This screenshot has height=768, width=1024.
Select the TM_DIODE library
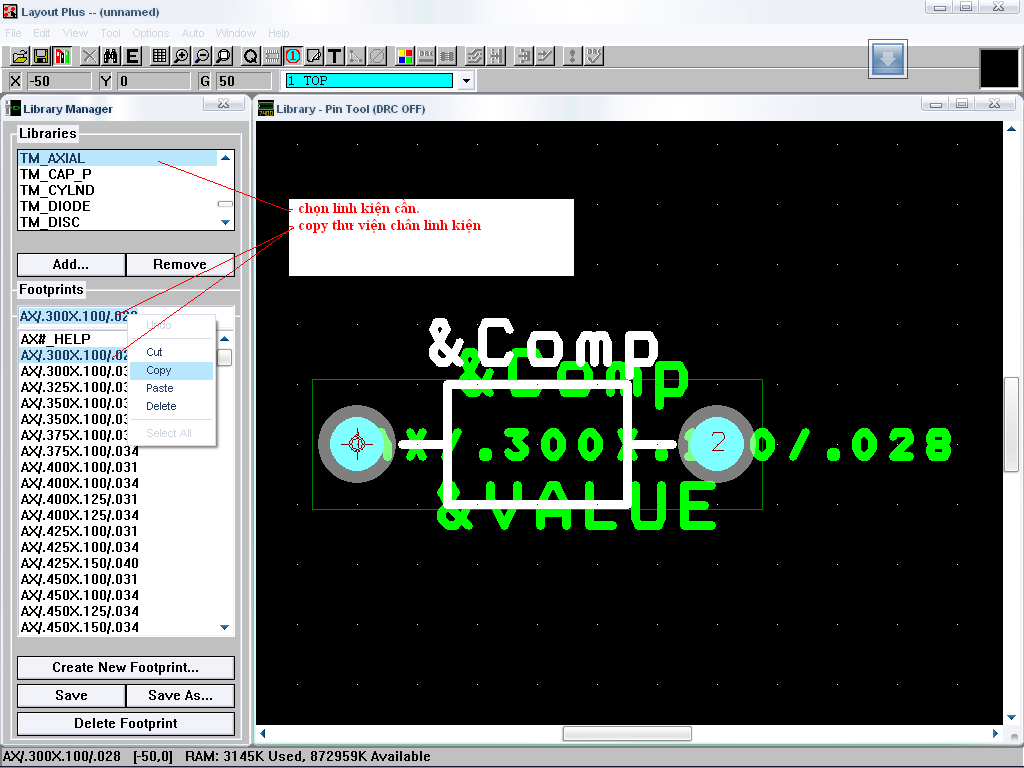click(x=118, y=206)
